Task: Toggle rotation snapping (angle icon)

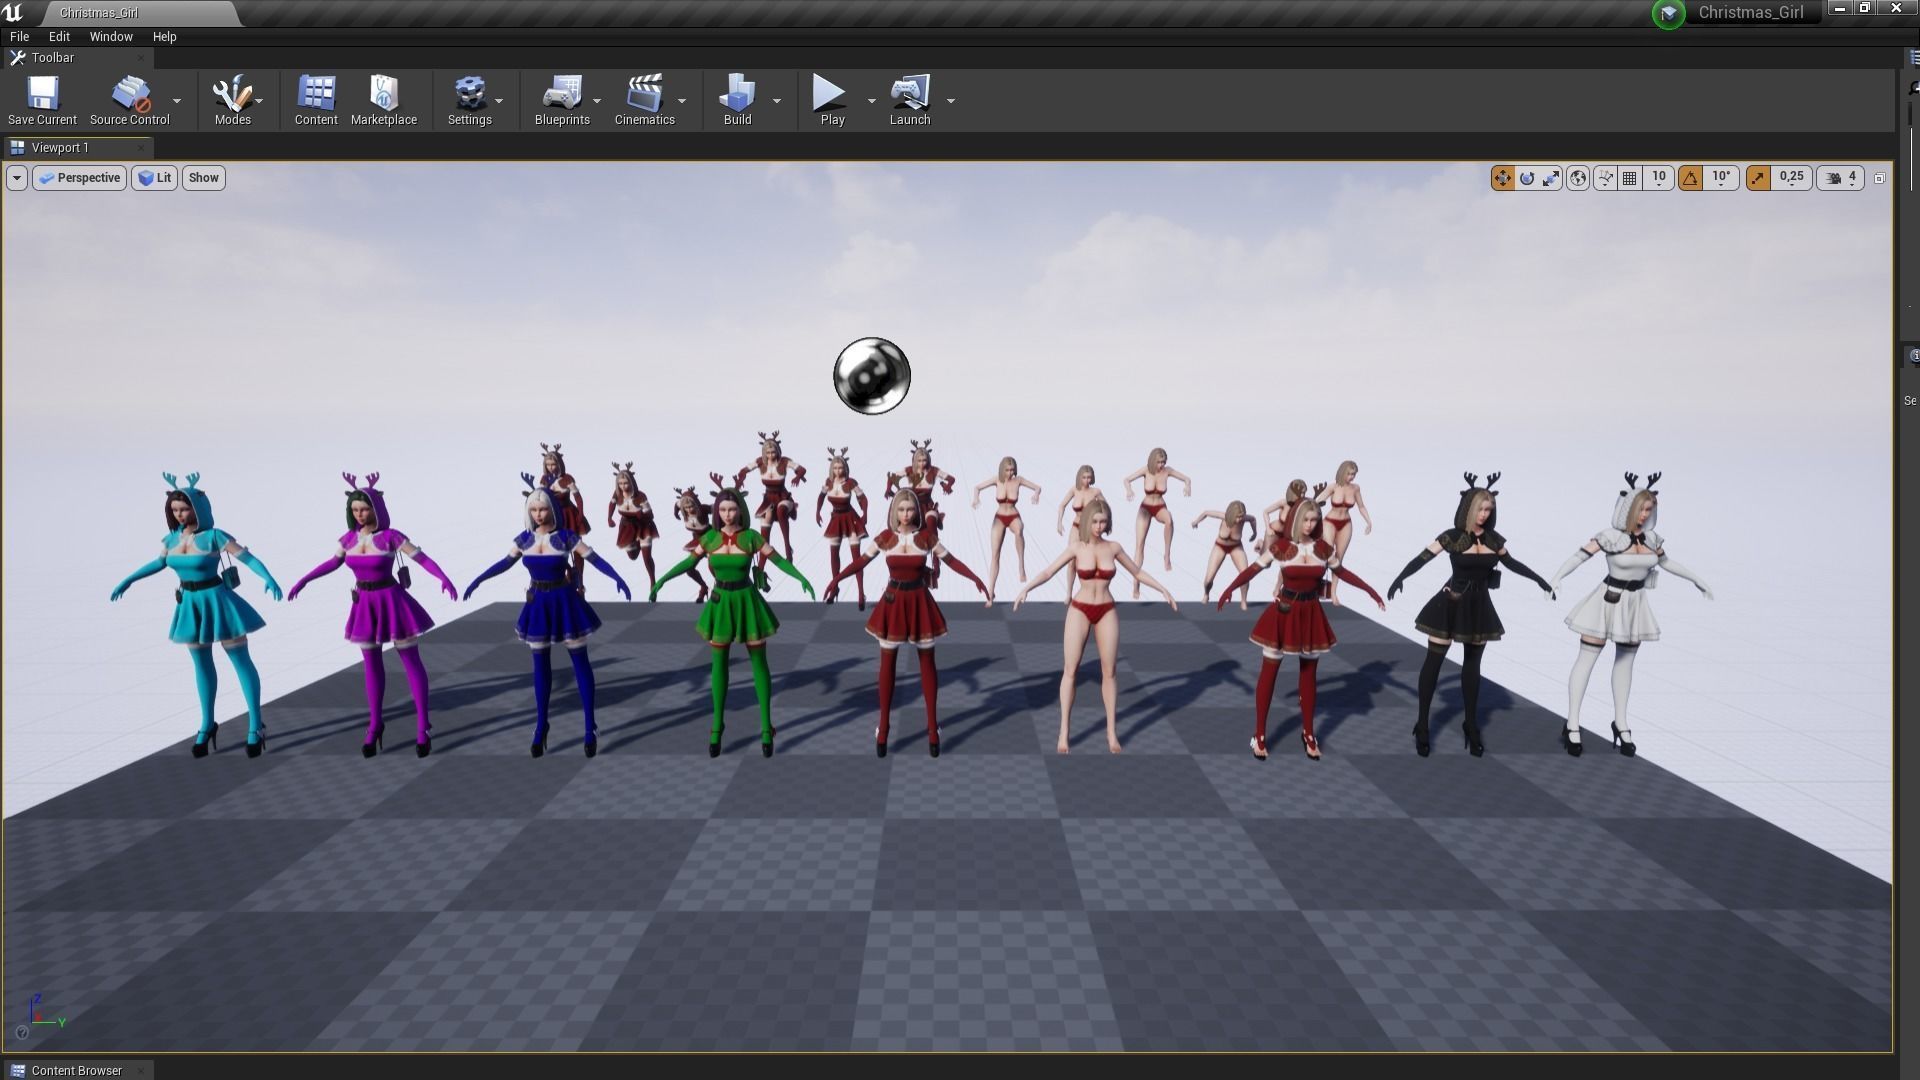Action: (x=1690, y=178)
